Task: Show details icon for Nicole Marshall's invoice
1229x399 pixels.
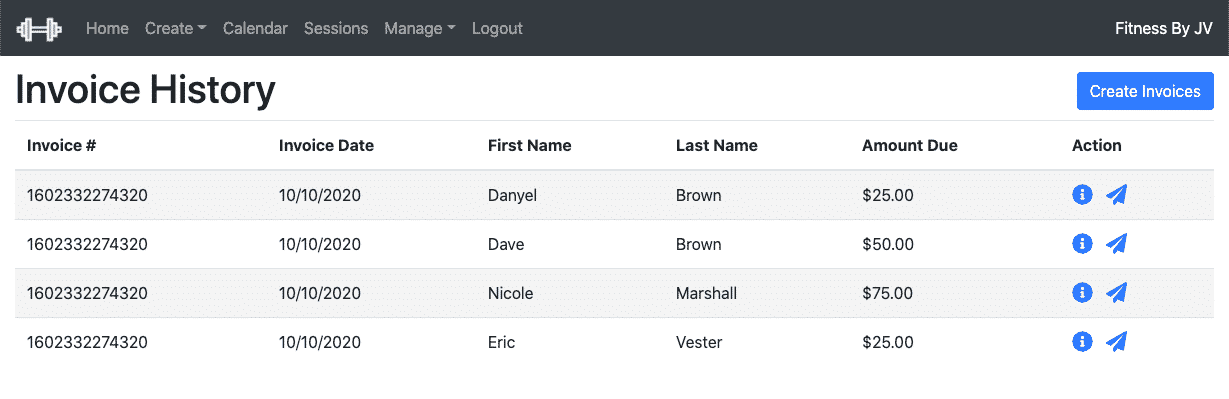Action: click(1081, 293)
